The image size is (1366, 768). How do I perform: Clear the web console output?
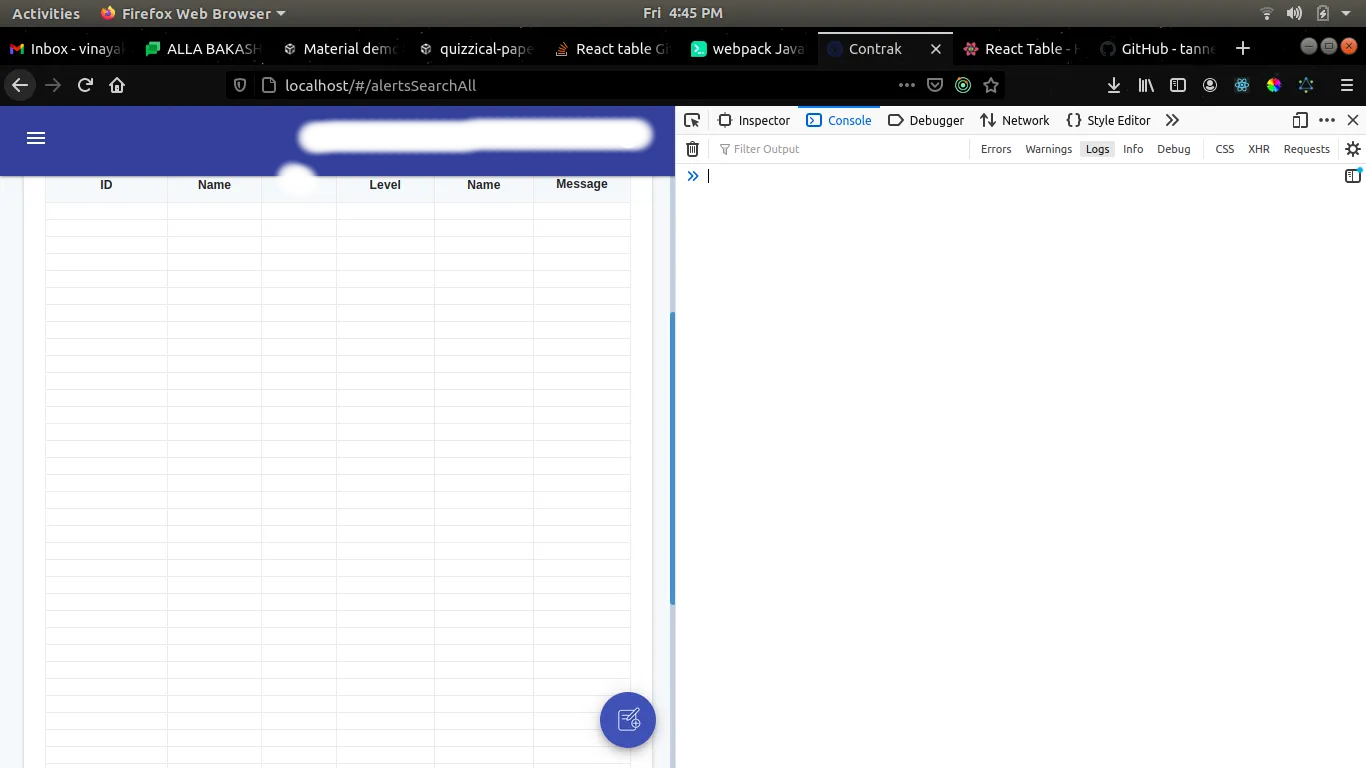click(x=692, y=149)
